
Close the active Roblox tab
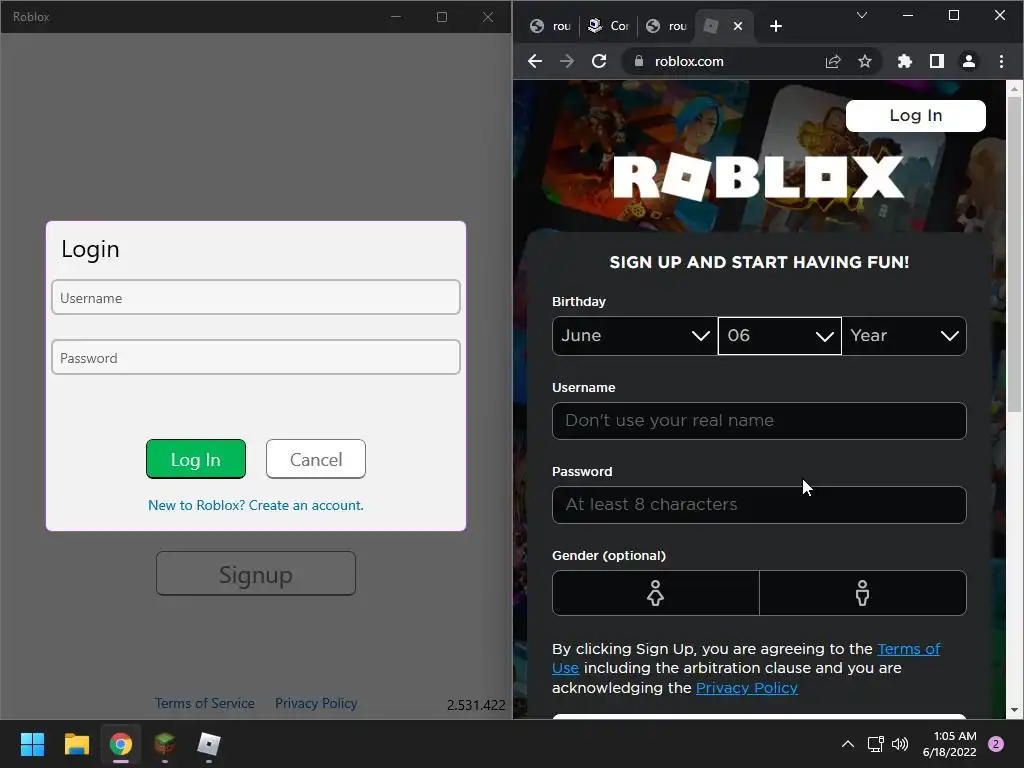pos(738,26)
